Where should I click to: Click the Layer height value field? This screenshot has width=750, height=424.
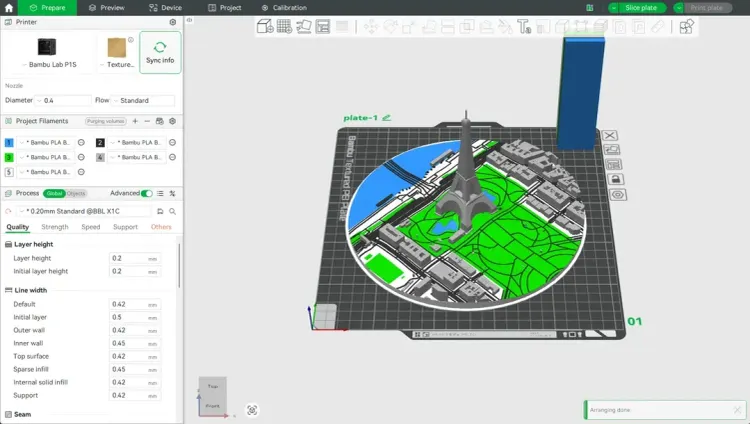click(134, 258)
